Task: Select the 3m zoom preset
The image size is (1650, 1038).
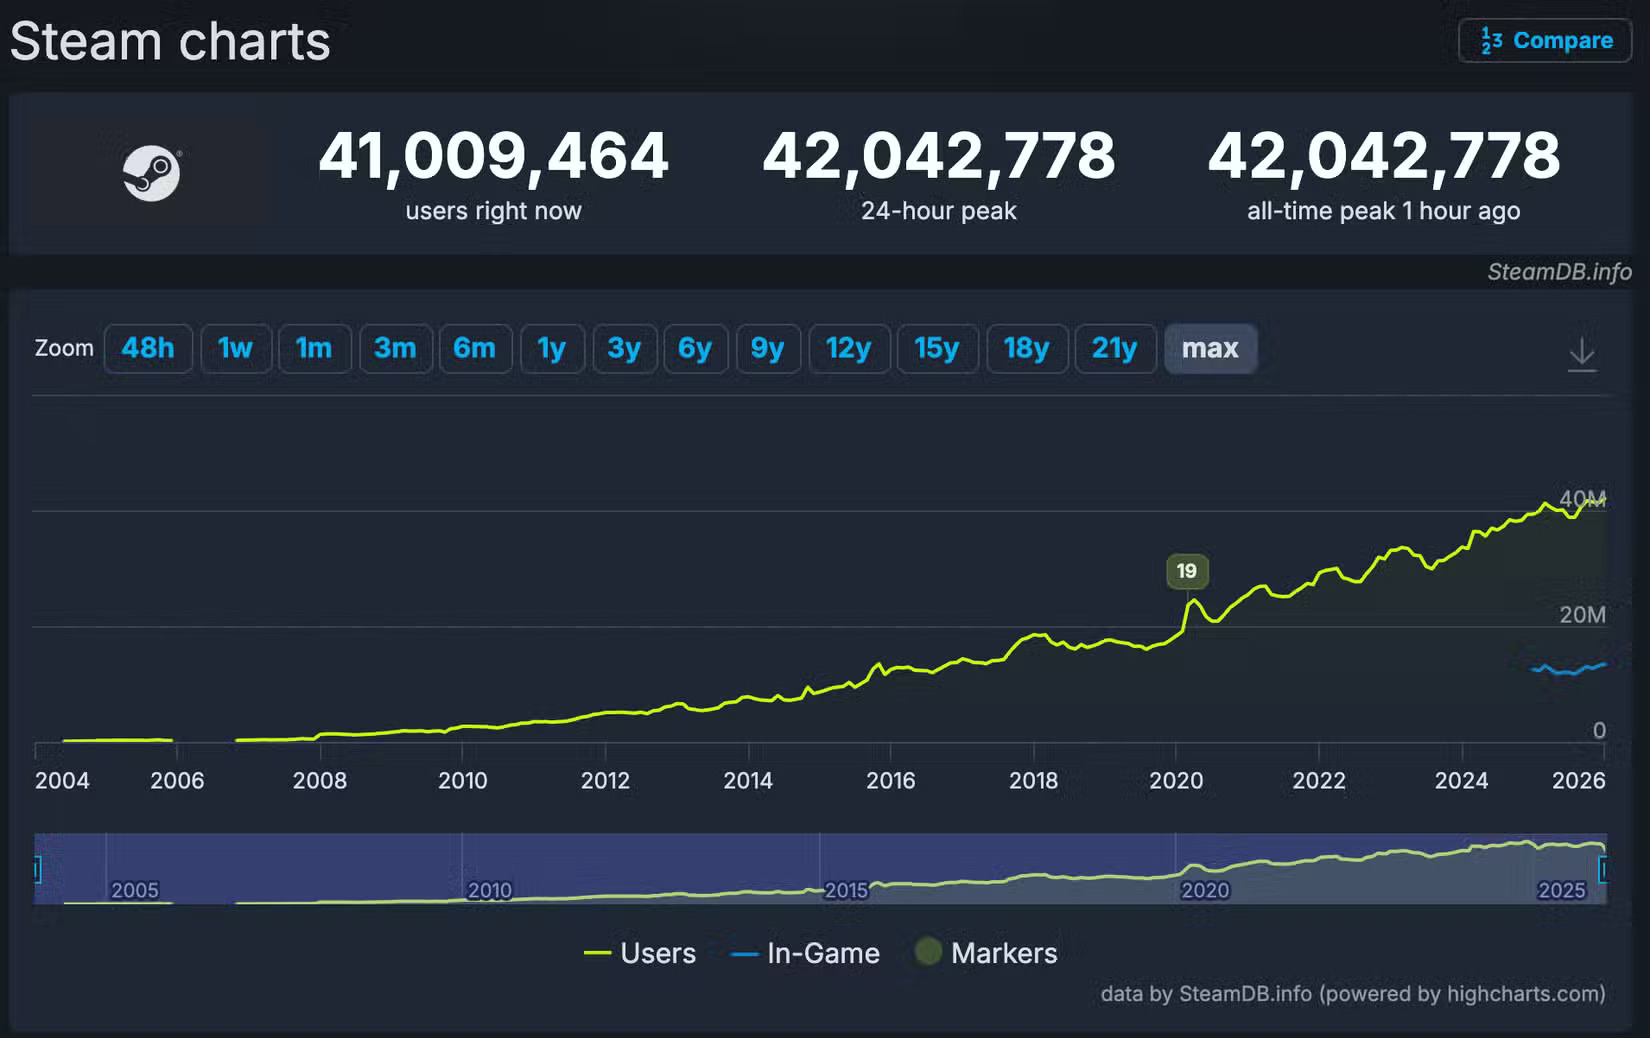Action: tap(395, 349)
